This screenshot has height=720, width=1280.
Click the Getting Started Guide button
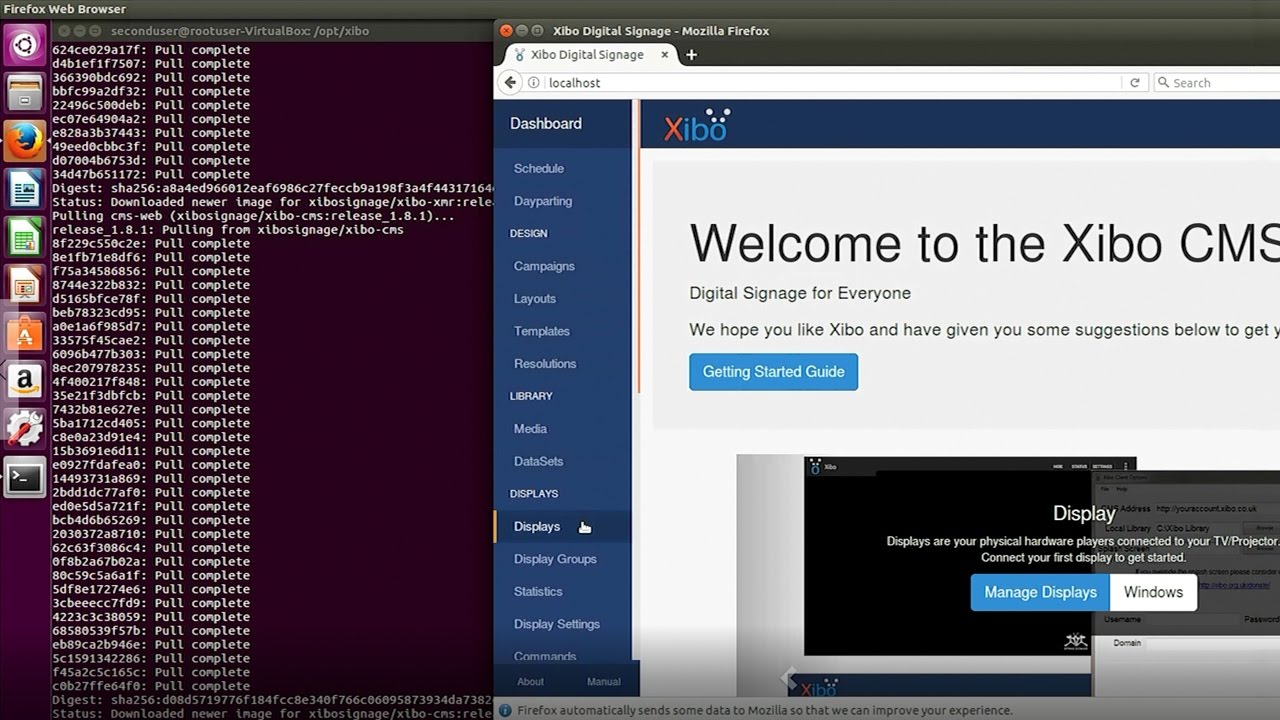pyautogui.click(x=773, y=372)
